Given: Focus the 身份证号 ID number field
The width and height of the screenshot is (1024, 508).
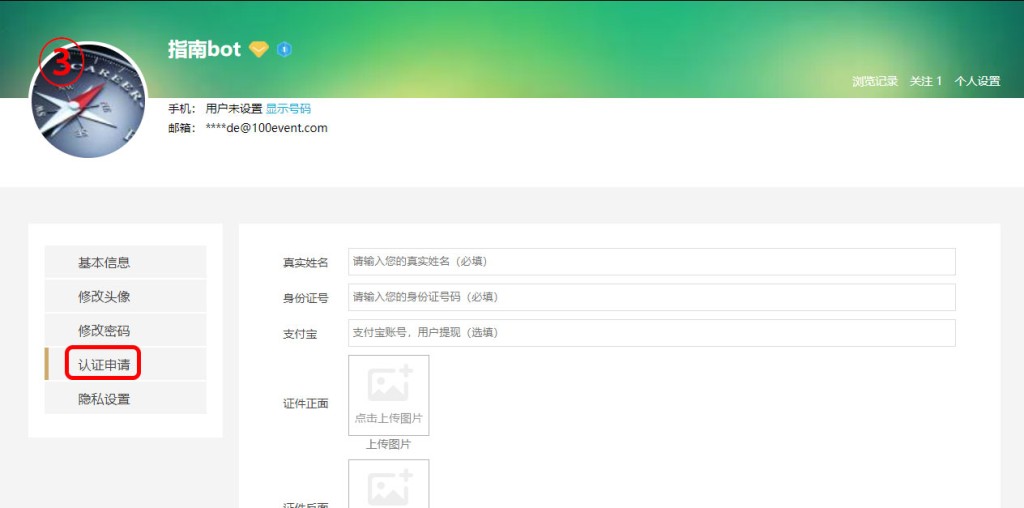Looking at the screenshot, I should coord(652,297).
